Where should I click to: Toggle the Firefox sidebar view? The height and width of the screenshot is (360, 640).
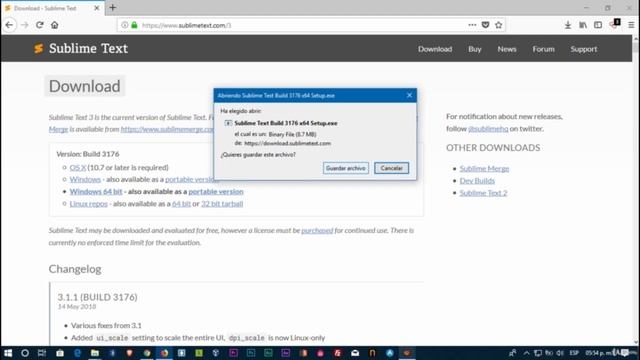point(598,25)
